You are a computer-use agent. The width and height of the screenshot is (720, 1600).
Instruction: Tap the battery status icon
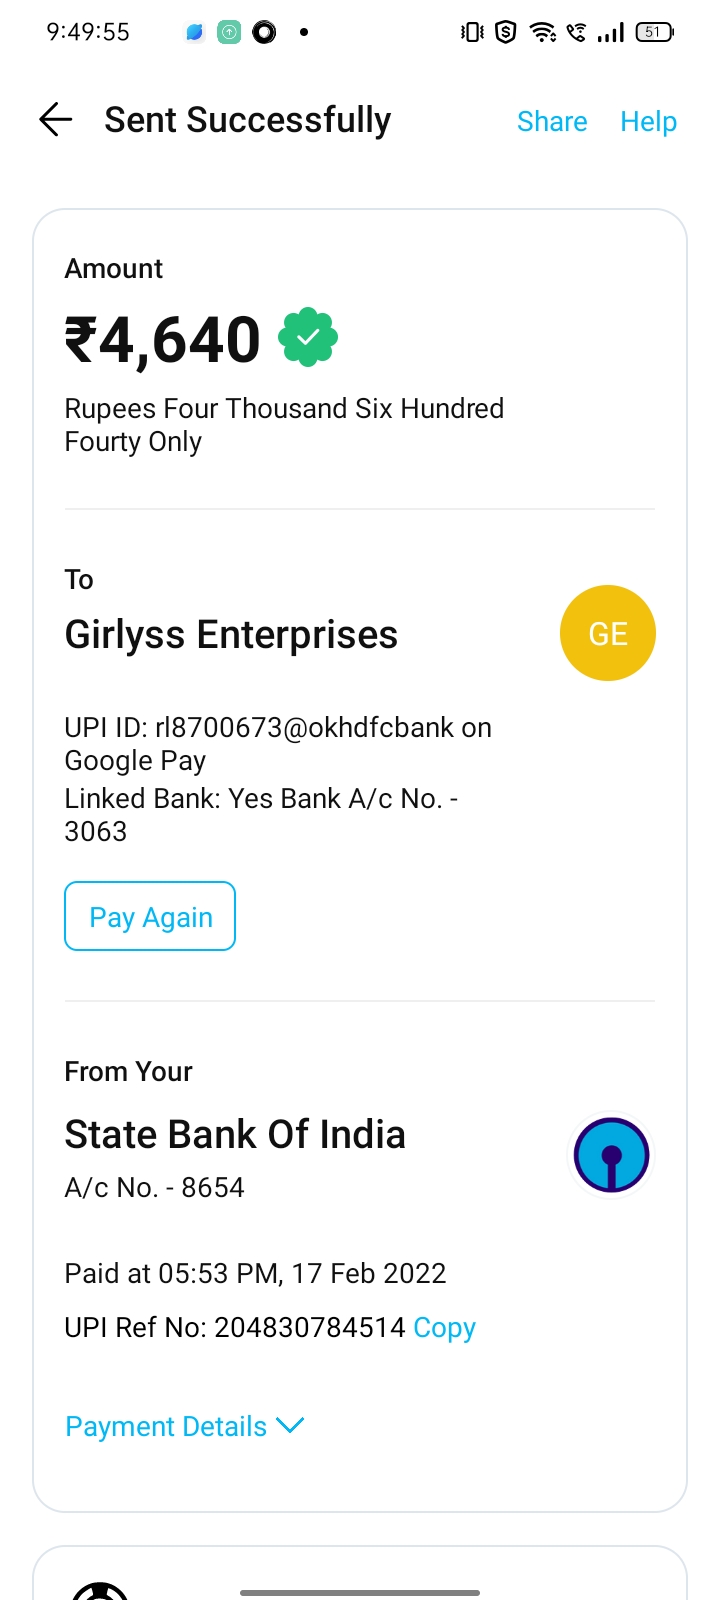pos(654,32)
